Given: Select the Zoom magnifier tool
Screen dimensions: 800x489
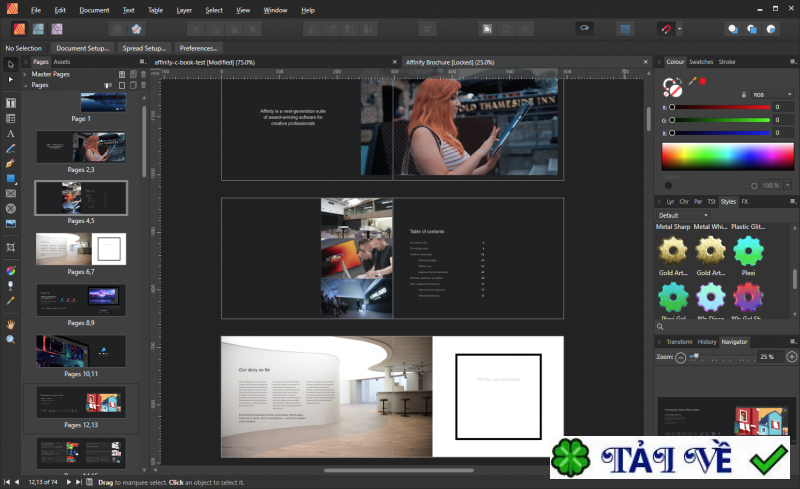Looking at the screenshot, I should (11, 339).
